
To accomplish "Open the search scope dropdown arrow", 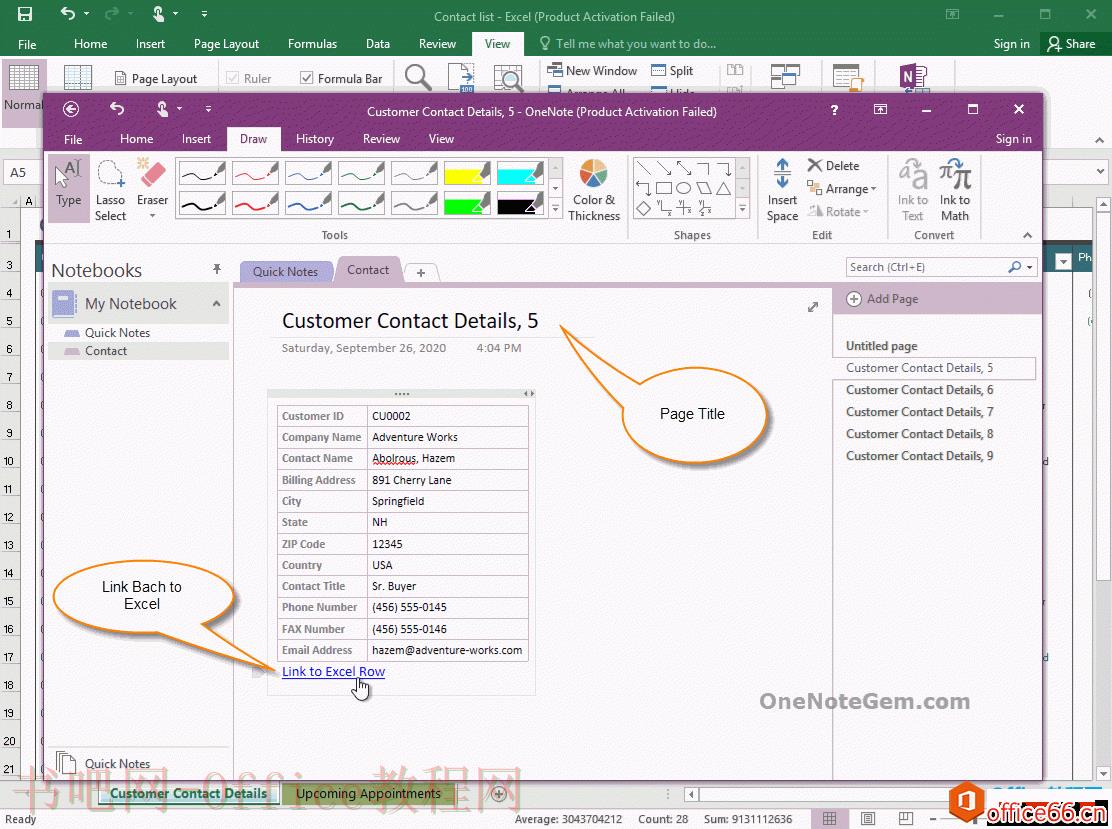I will [x=1030, y=268].
